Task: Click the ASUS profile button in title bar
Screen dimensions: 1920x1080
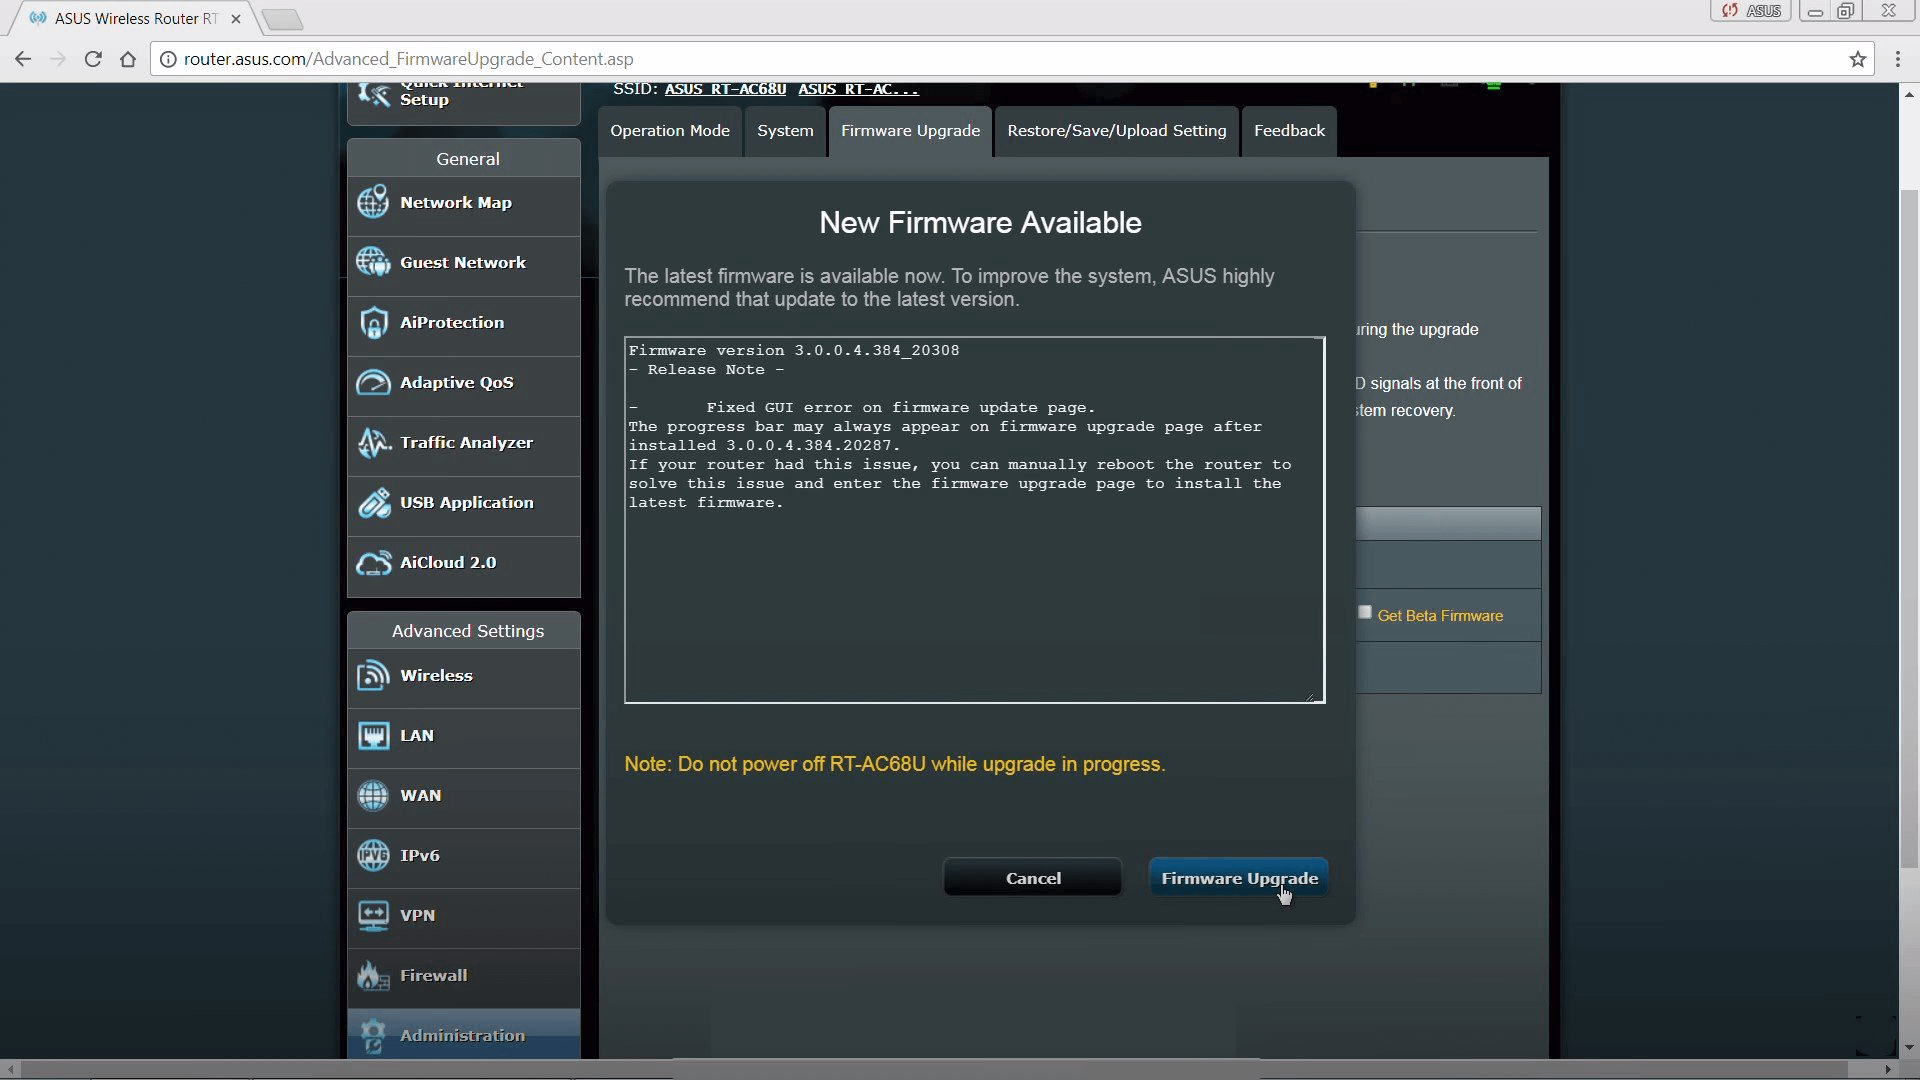Action: (x=1751, y=11)
